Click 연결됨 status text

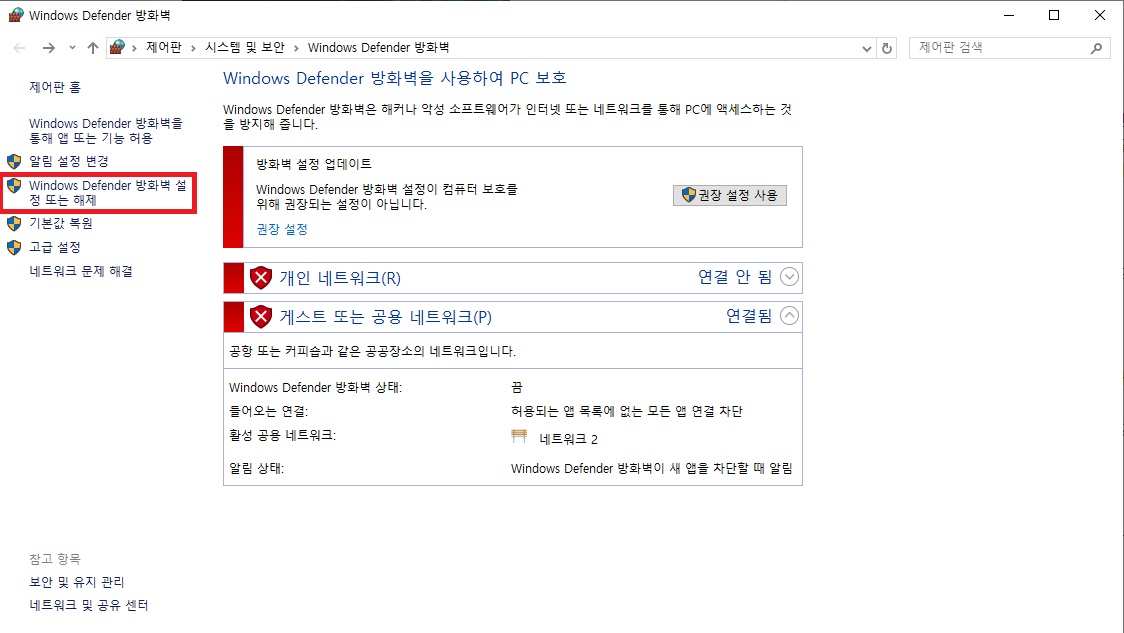749,316
